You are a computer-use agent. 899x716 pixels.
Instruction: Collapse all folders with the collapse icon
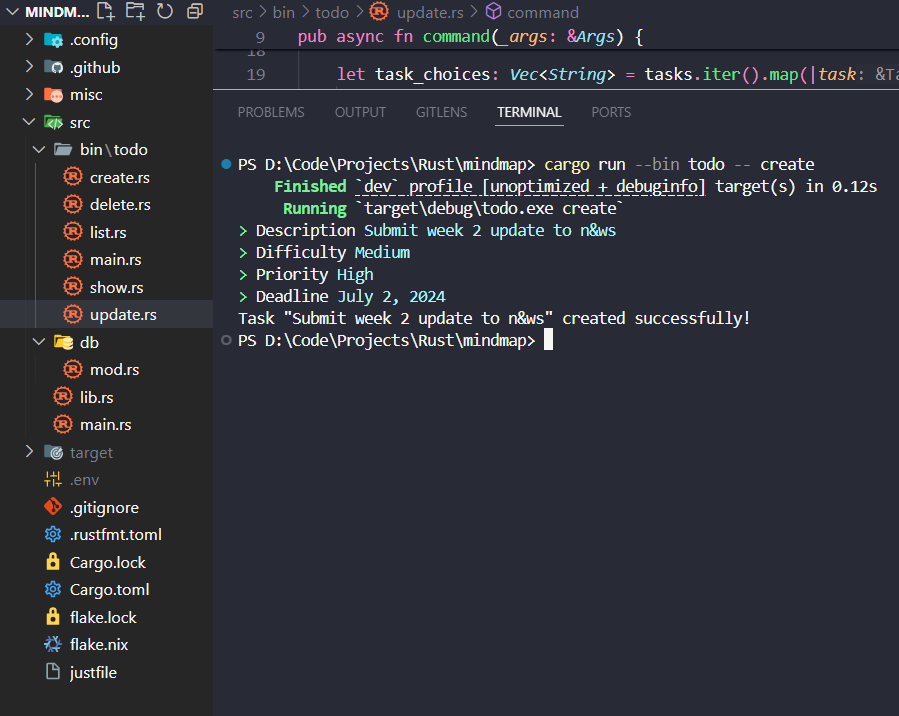tap(195, 11)
